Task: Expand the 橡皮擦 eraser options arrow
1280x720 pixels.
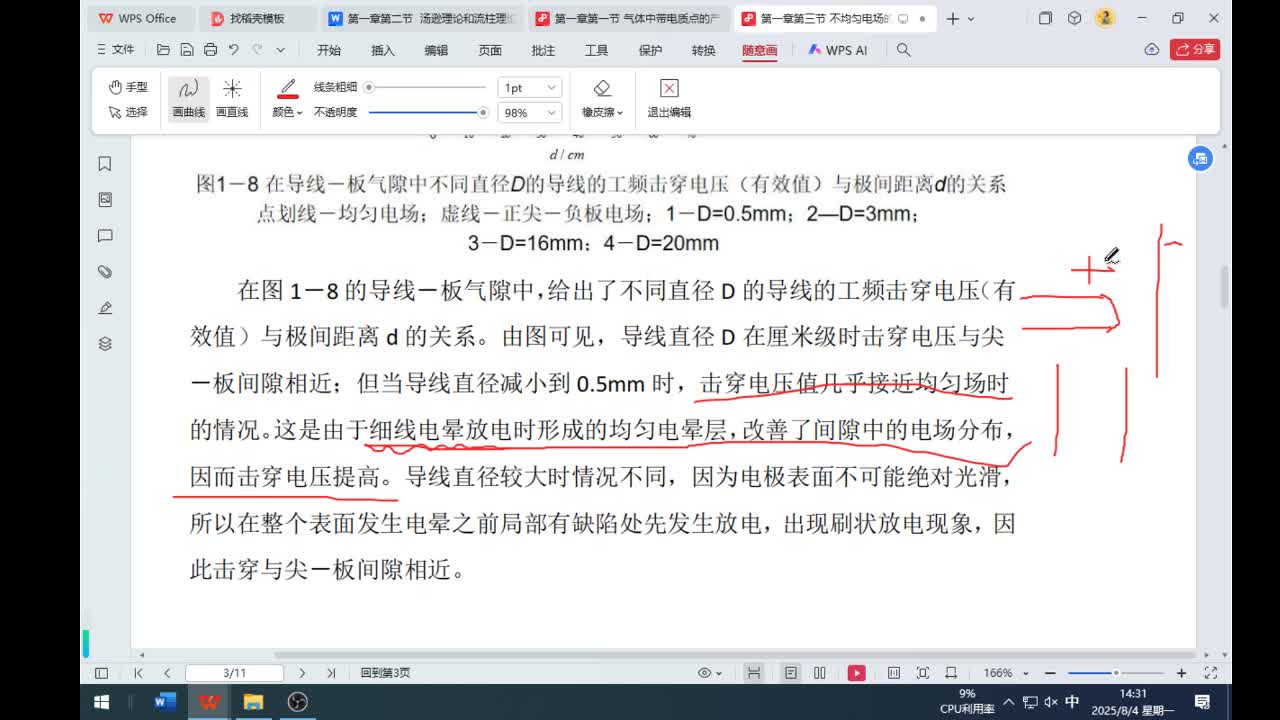Action: tap(620, 113)
